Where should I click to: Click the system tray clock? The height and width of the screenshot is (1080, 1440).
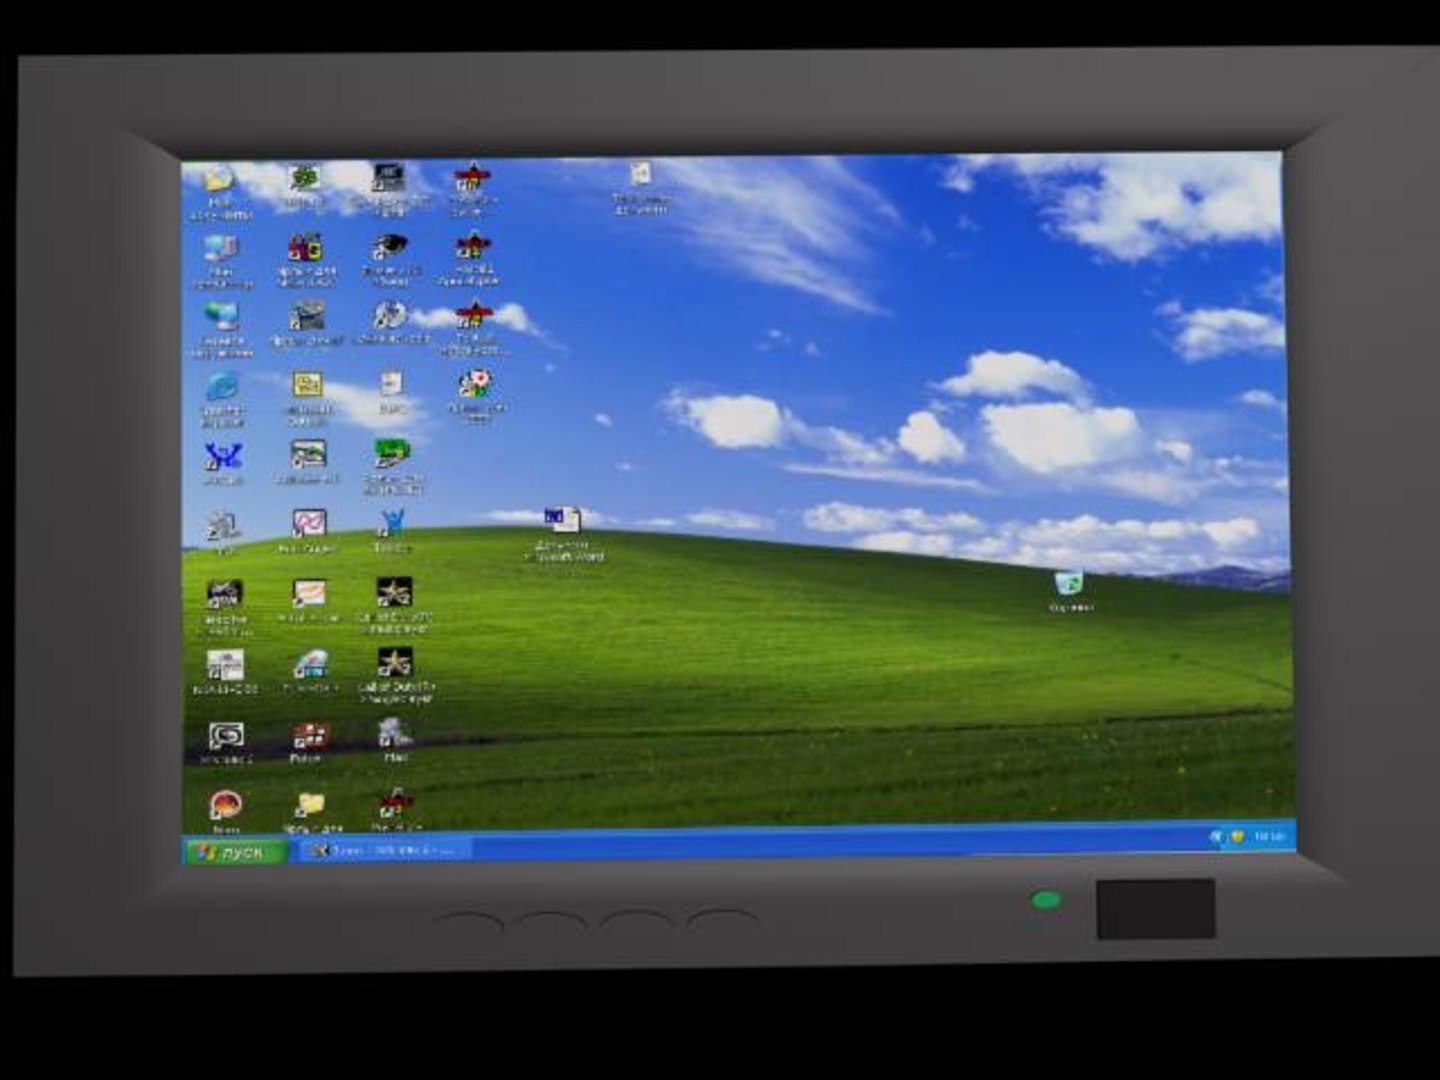[x=1269, y=836]
